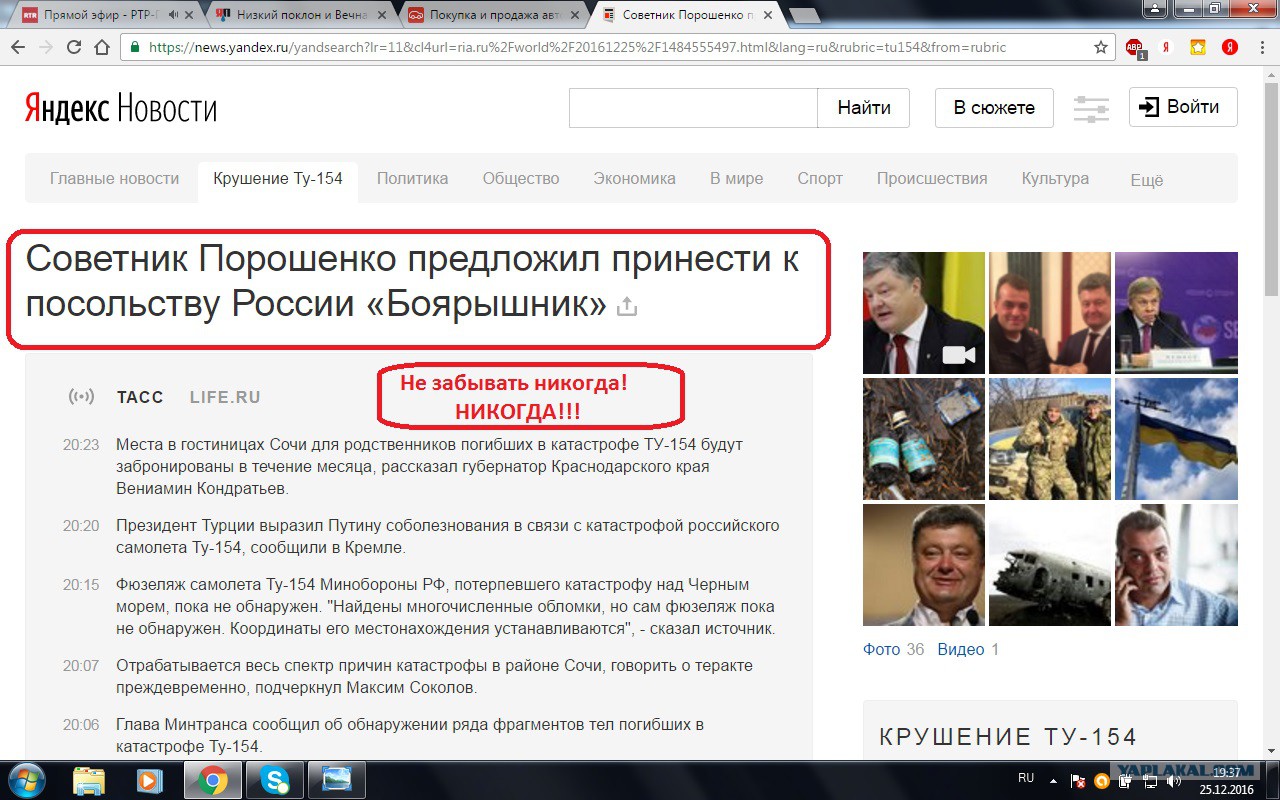Viewport: 1280px width, 800px height.
Task: Click the RU language indicator
Action: 1026,778
